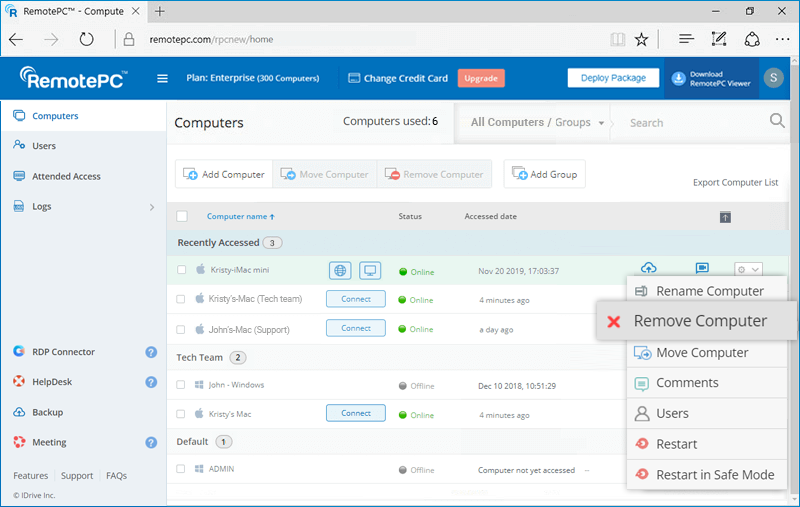
Task: Open FAQs footer link
Action: point(116,475)
